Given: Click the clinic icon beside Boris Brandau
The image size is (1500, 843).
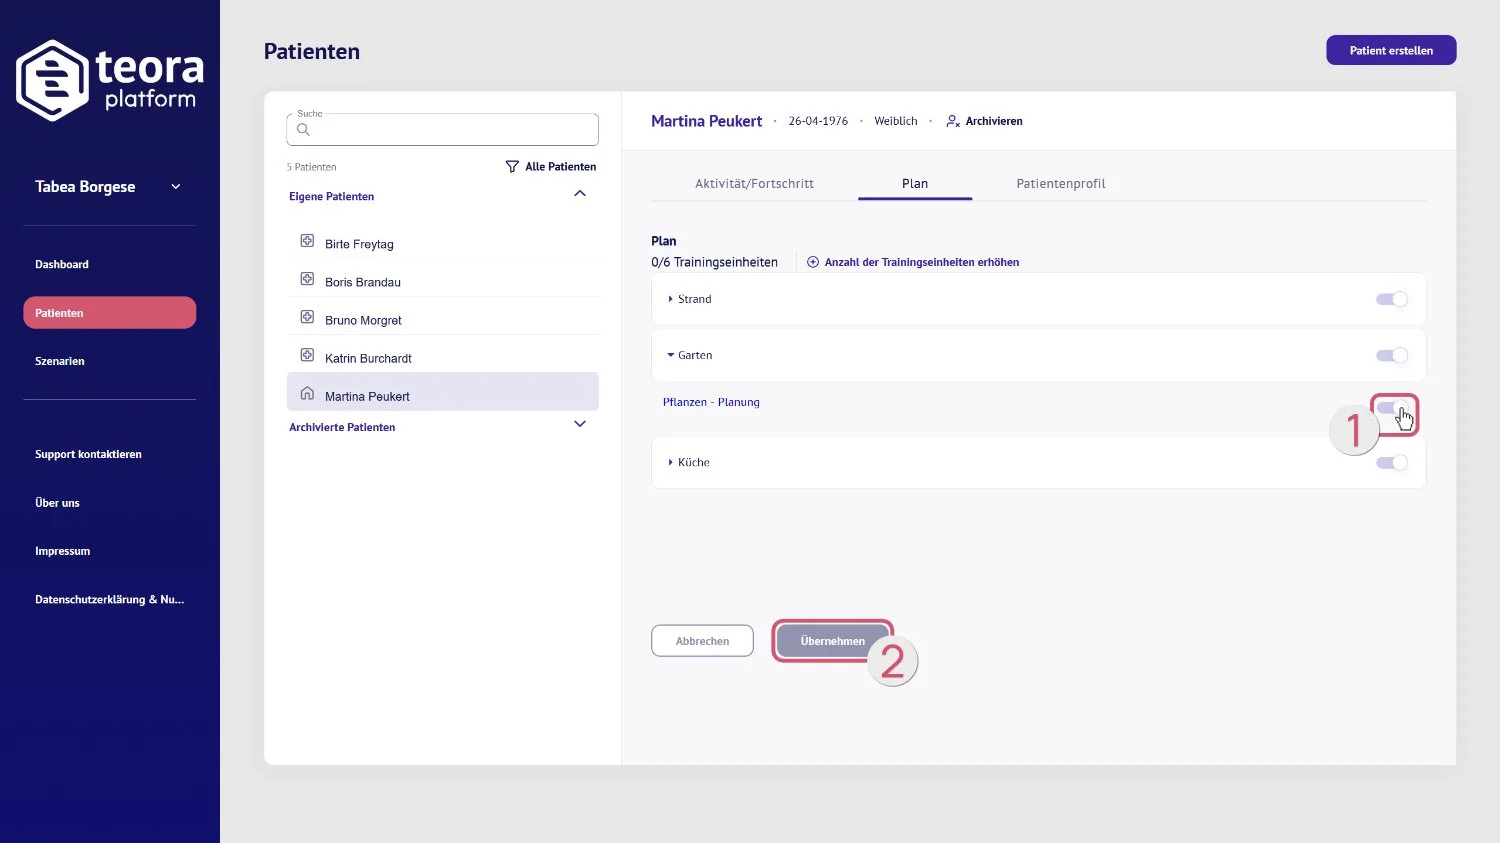Looking at the screenshot, I should [x=307, y=279].
